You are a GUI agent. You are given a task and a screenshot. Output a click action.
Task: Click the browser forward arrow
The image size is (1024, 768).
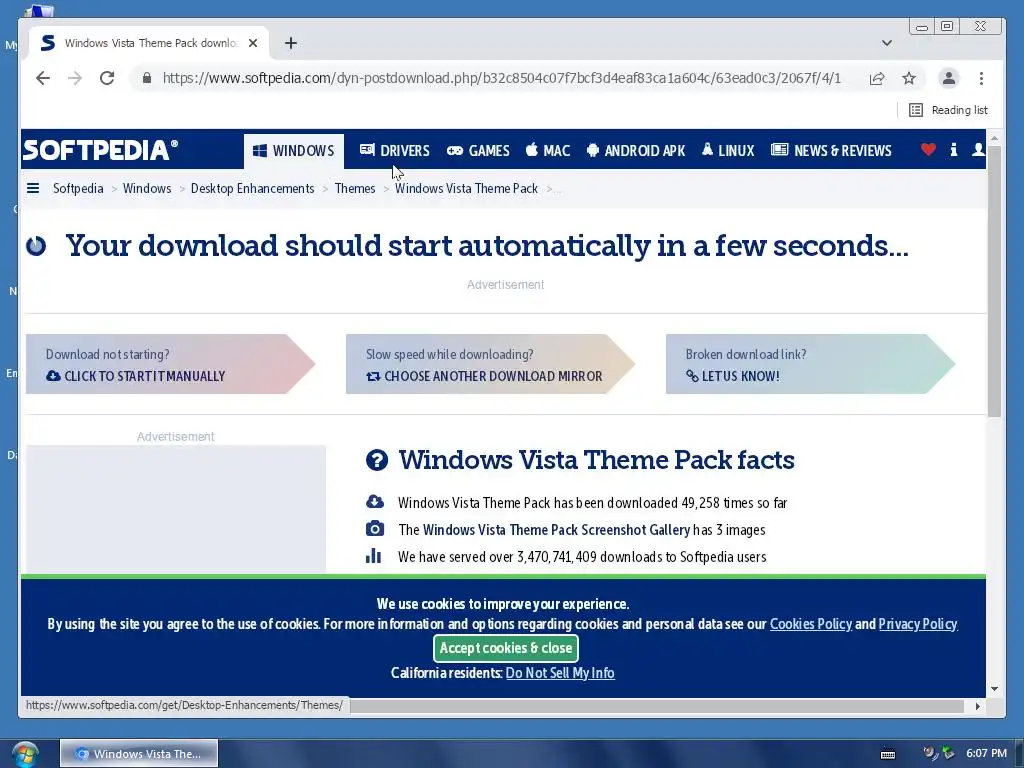point(75,78)
